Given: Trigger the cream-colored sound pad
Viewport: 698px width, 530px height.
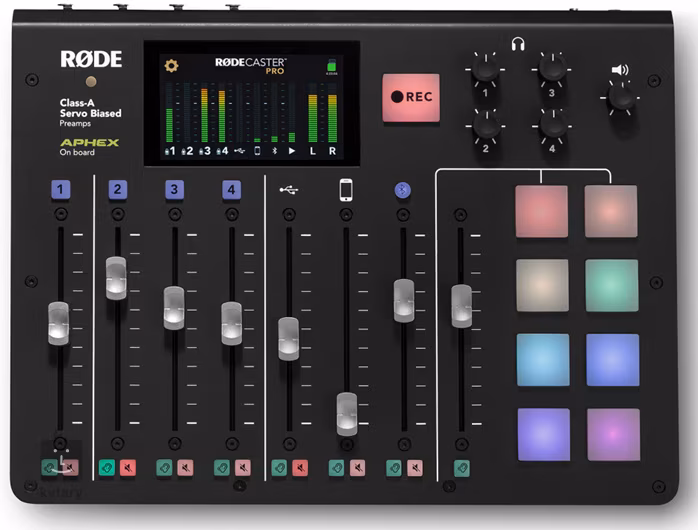Looking at the screenshot, I should pos(542,285).
